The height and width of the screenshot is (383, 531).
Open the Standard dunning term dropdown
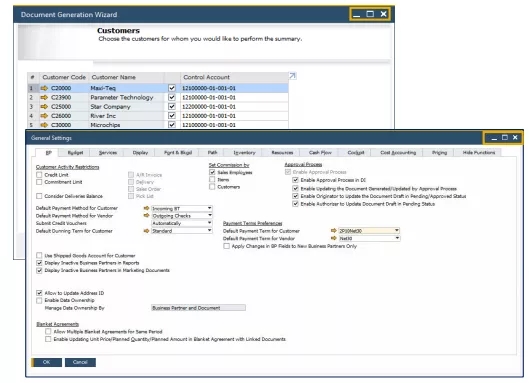click(x=209, y=231)
